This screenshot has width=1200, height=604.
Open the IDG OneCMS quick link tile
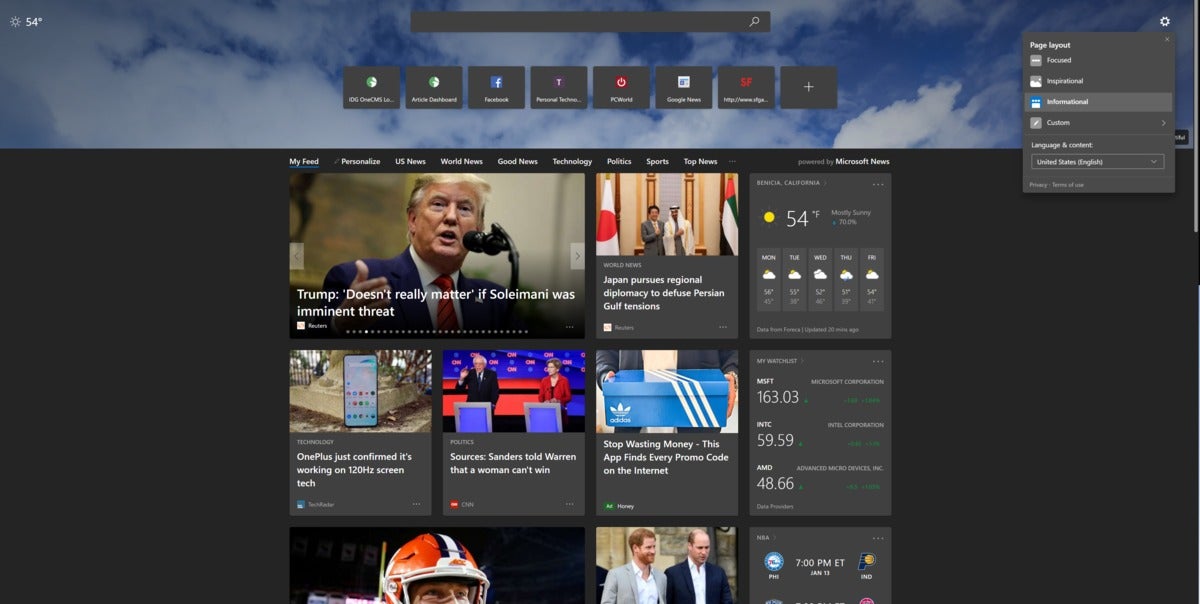[371, 87]
